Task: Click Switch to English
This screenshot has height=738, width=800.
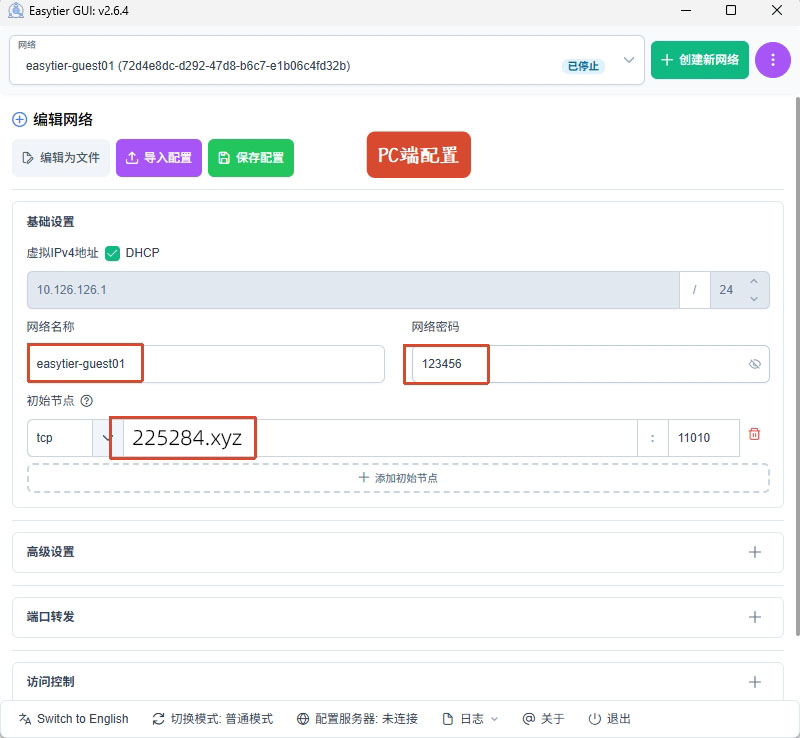Action: (x=74, y=719)
